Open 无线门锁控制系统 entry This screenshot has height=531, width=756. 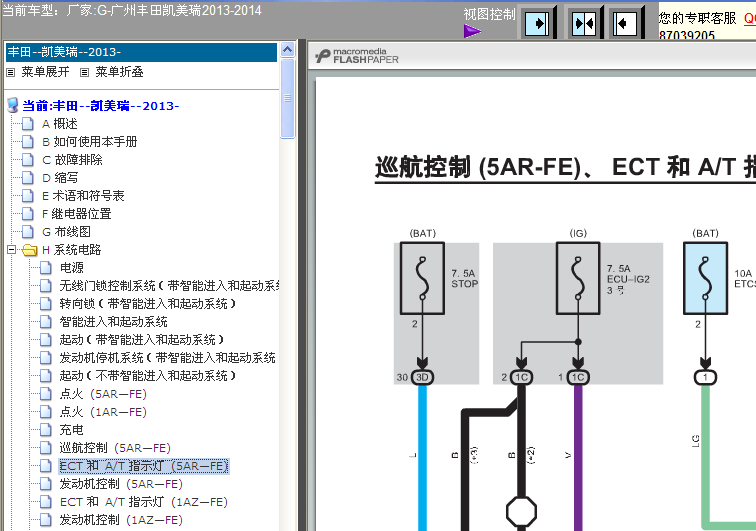point(169,286)
